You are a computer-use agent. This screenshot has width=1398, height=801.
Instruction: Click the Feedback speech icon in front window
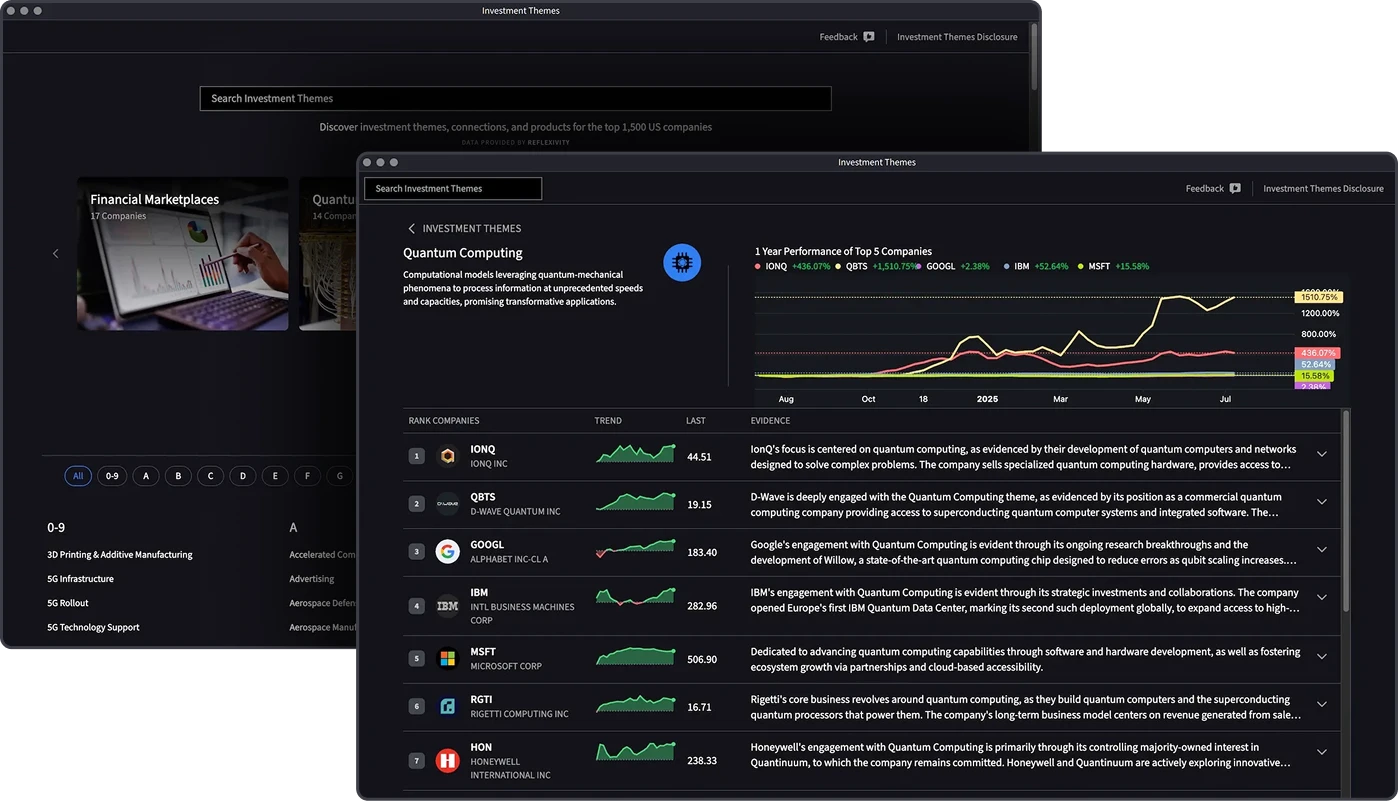click(1235, 188)
